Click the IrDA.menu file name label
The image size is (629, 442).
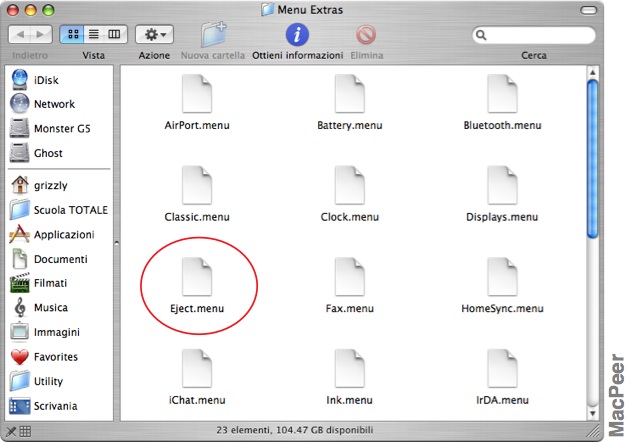tap(502, 400)
